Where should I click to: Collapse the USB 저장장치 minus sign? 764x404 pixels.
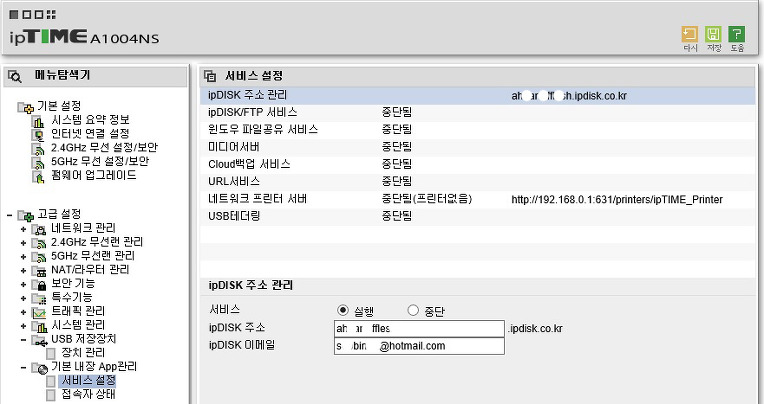[x=23, y=340]
